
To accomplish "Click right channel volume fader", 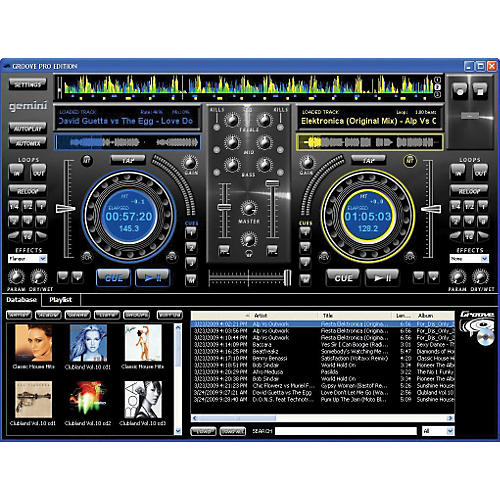I will point(272,183).
